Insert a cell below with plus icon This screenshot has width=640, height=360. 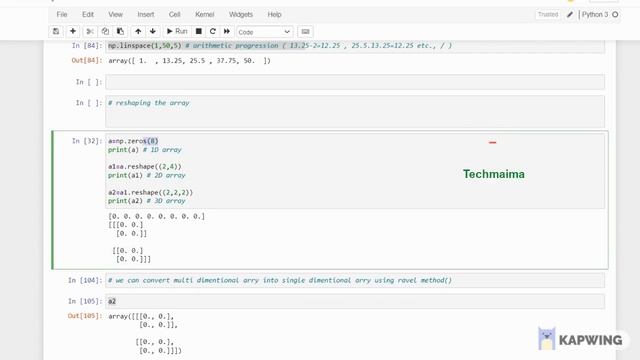click(x=73, y=31)
